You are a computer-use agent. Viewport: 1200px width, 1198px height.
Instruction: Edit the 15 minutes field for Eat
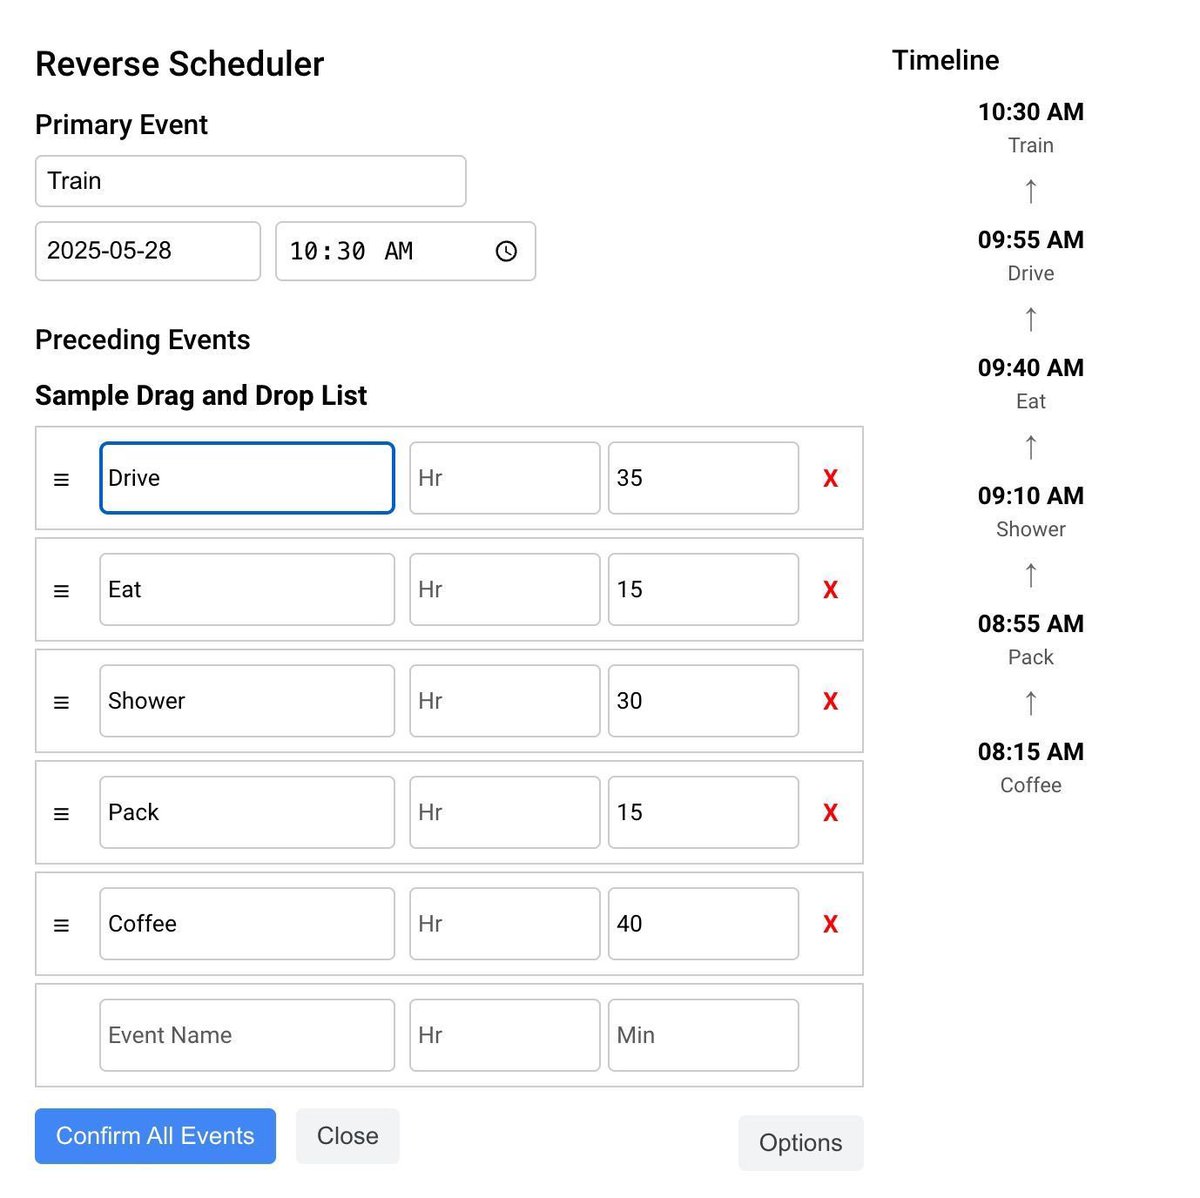click(704, 590)
